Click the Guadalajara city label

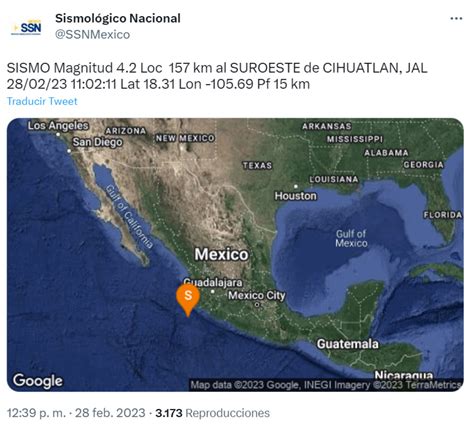[x=213, y=283]
